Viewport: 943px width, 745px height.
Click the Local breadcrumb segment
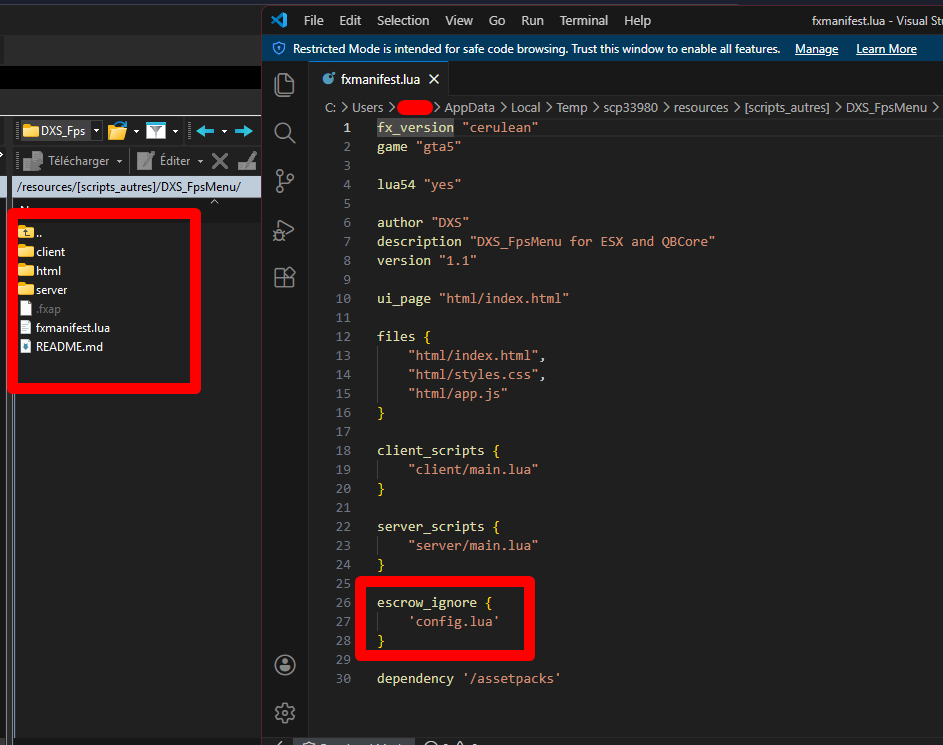point(526,108)
